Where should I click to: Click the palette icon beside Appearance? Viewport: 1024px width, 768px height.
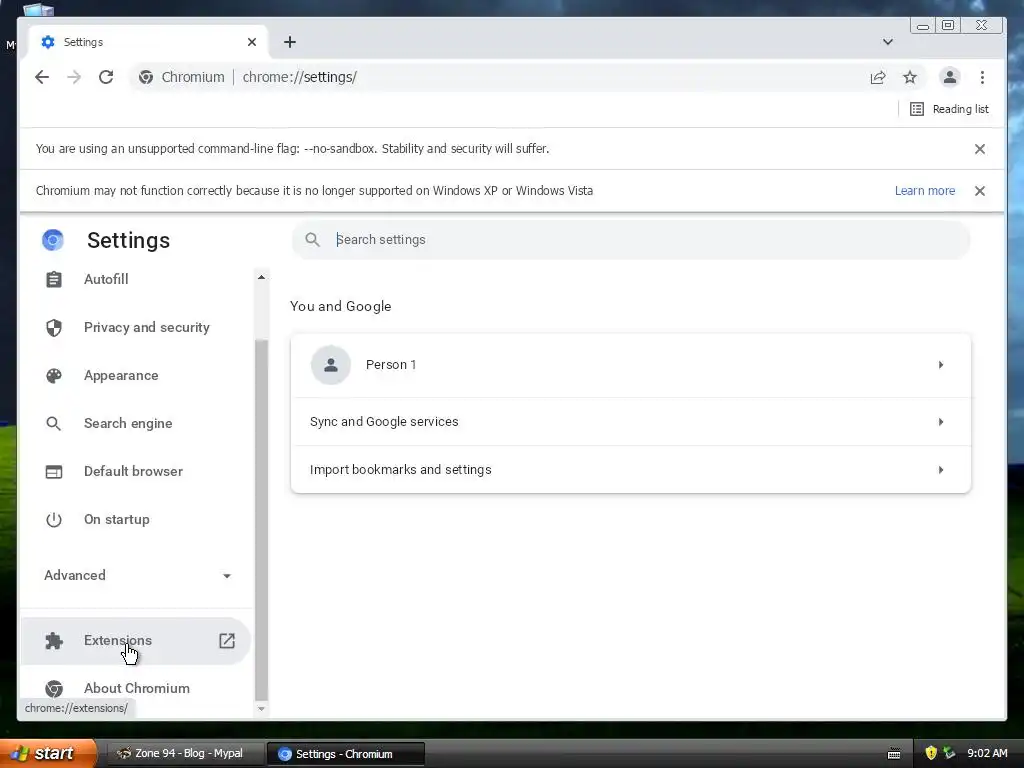click(54, 376)
